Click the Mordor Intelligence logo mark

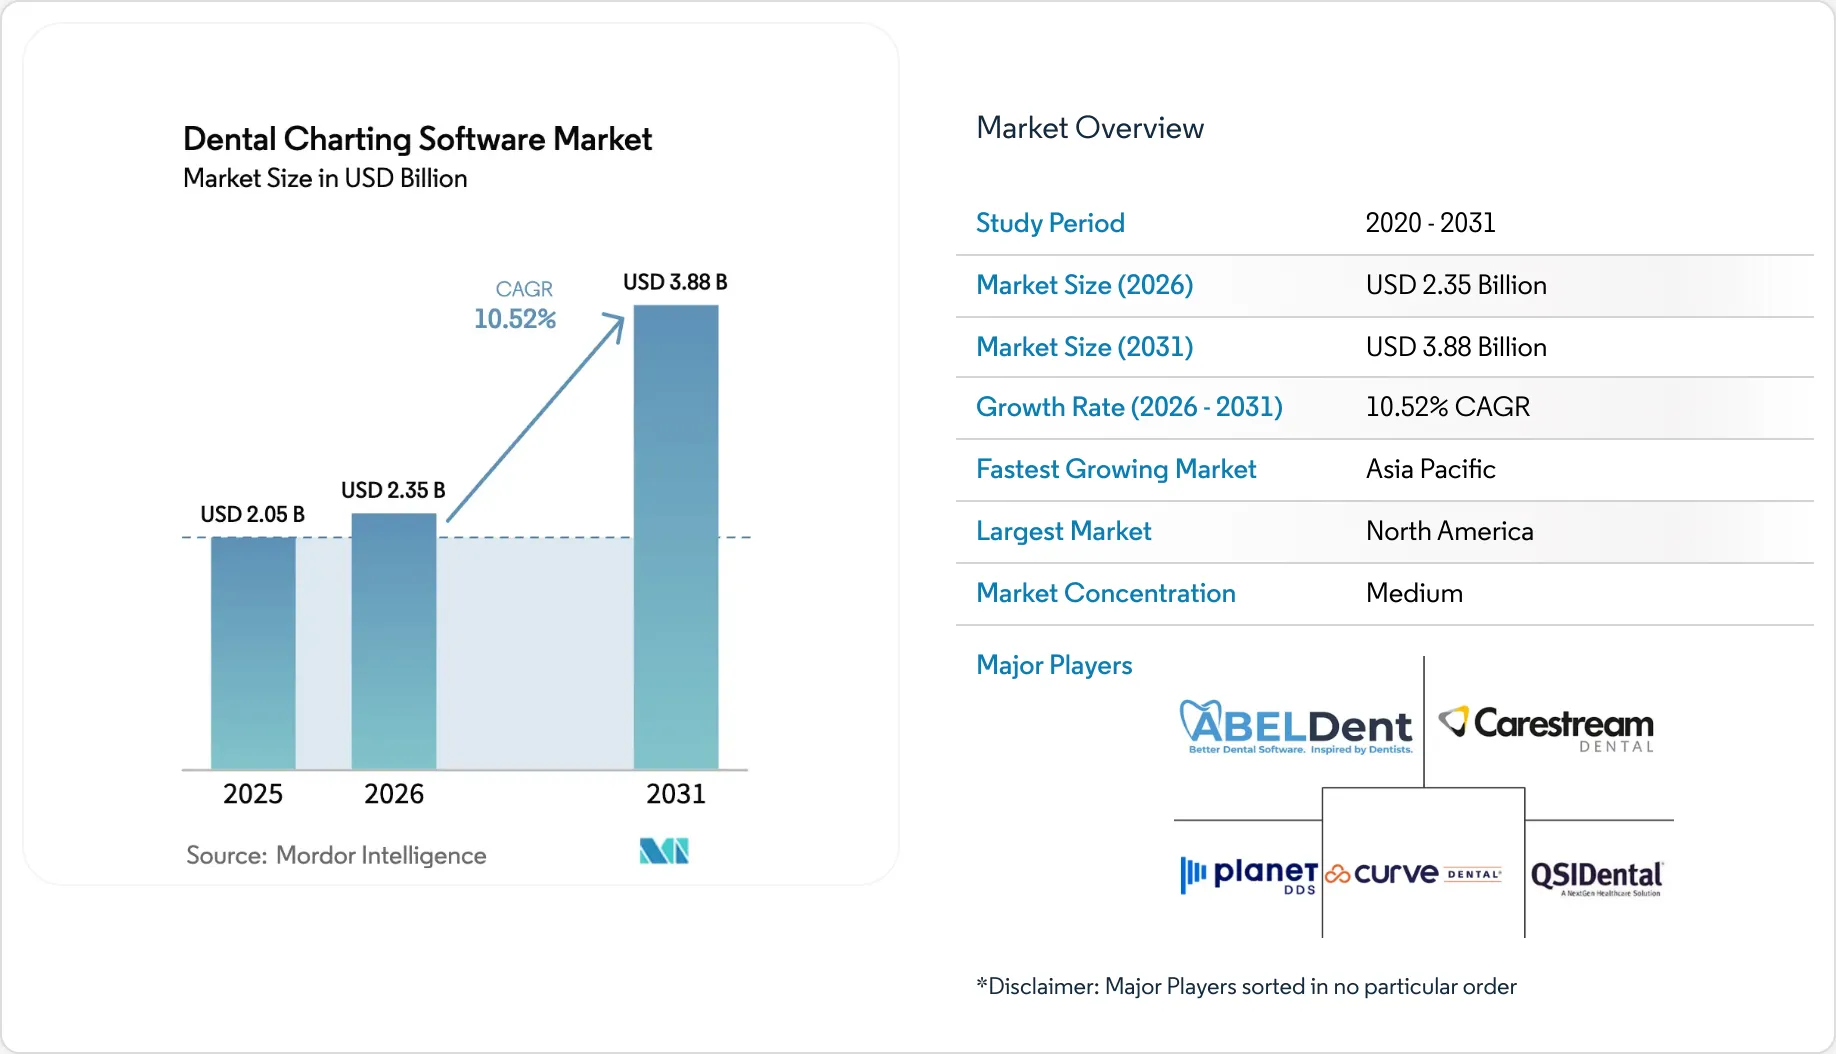[664, 851]
